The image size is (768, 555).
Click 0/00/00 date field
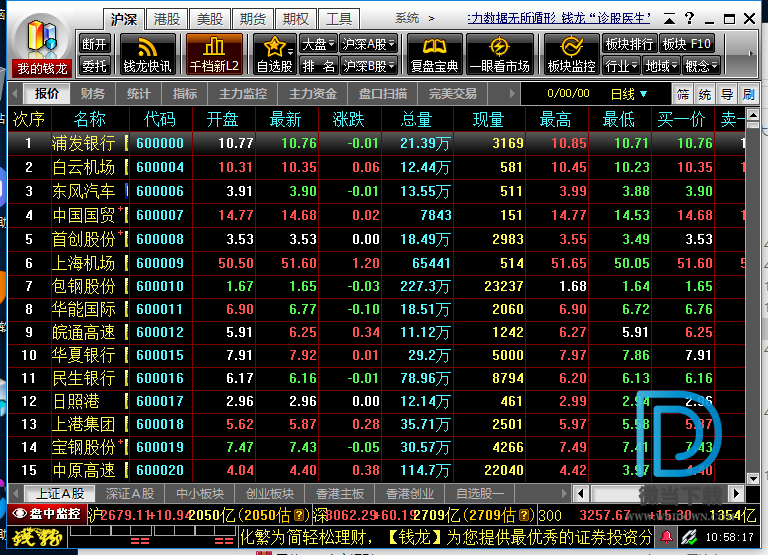[568, 94]
